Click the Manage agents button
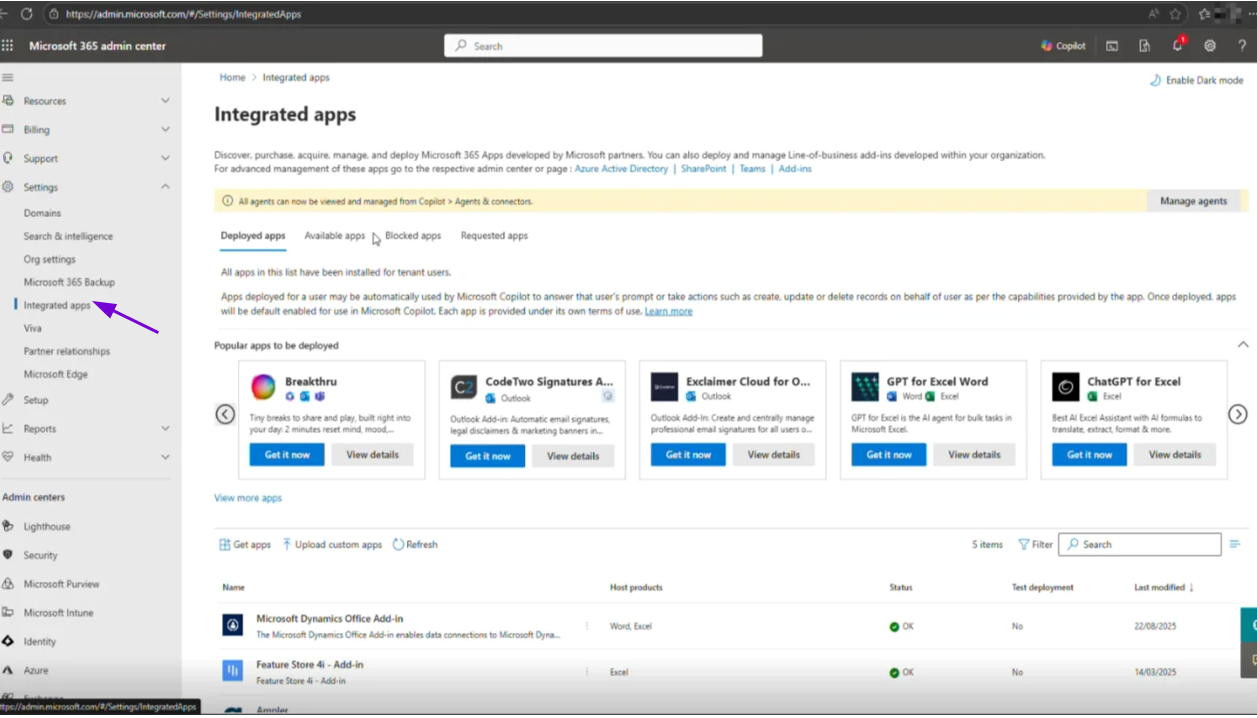The image size is (1257, 718). (x=1193, y=201)
